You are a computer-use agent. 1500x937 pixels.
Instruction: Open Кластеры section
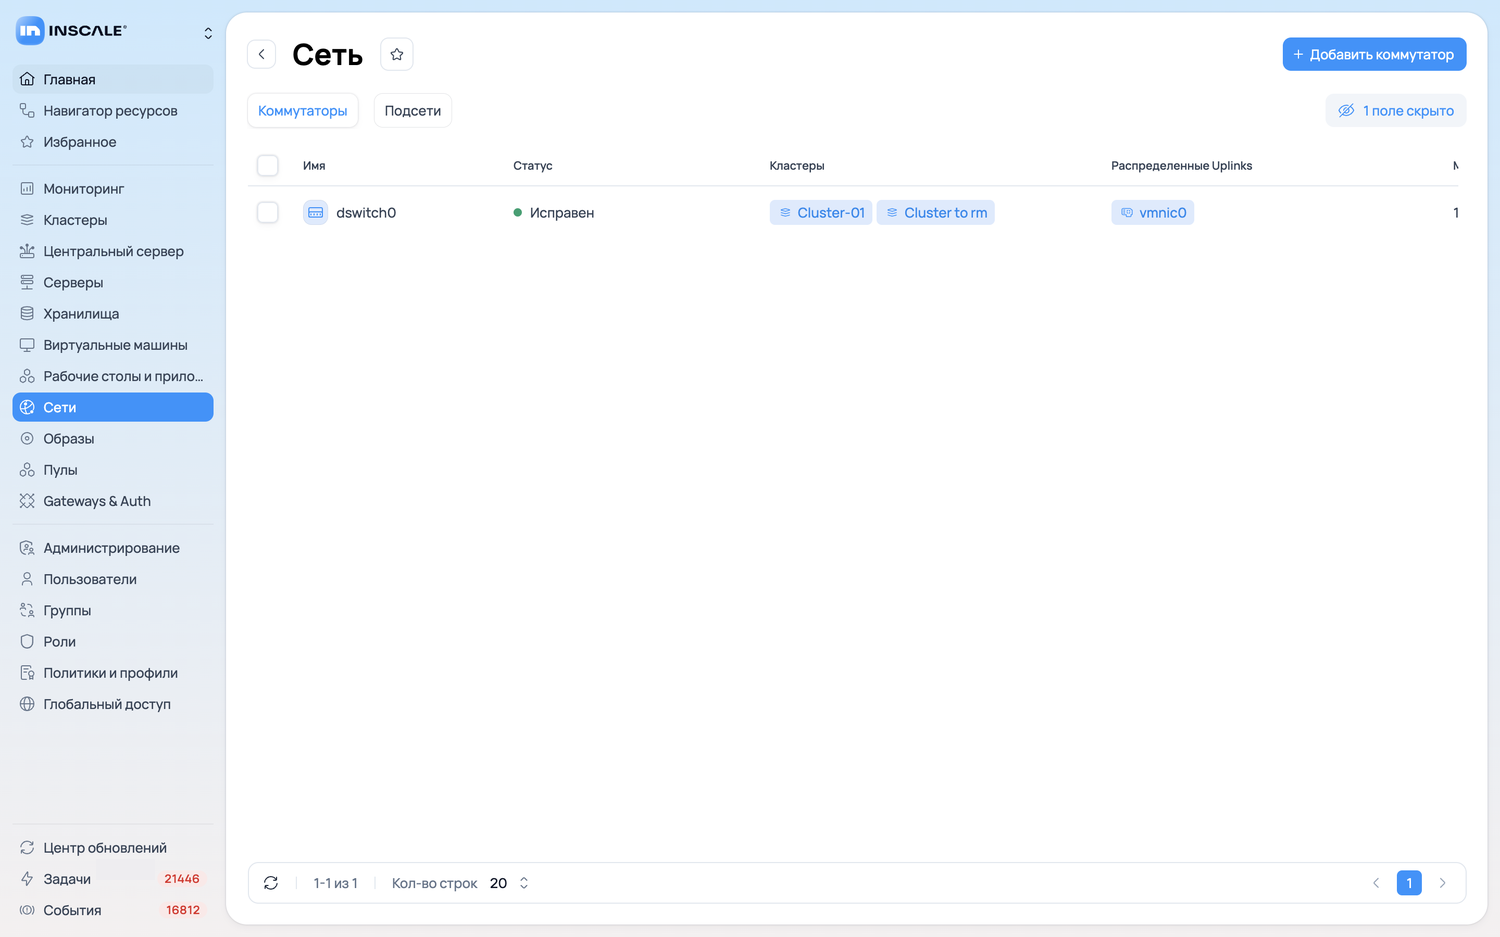113,220
